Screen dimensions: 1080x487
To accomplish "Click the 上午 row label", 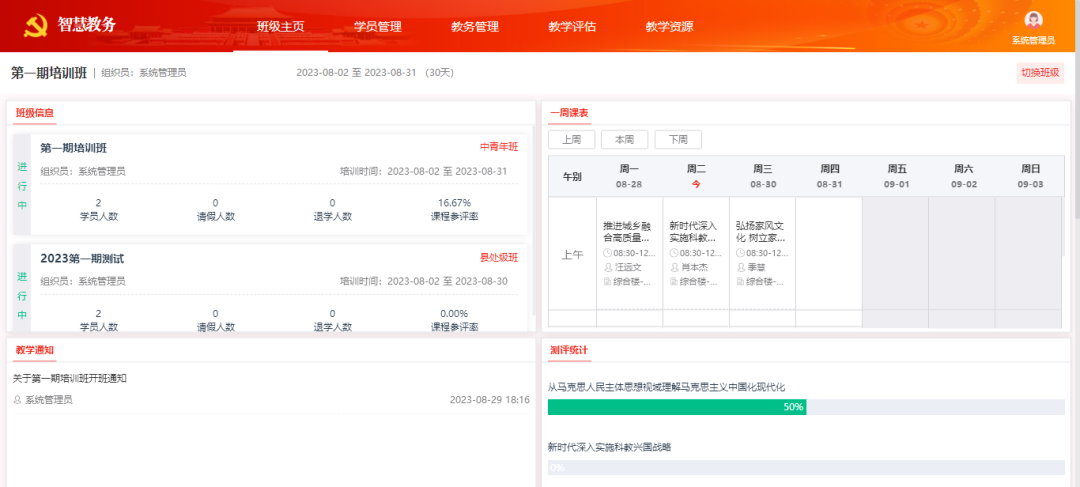I will click(x=572, y=254).
